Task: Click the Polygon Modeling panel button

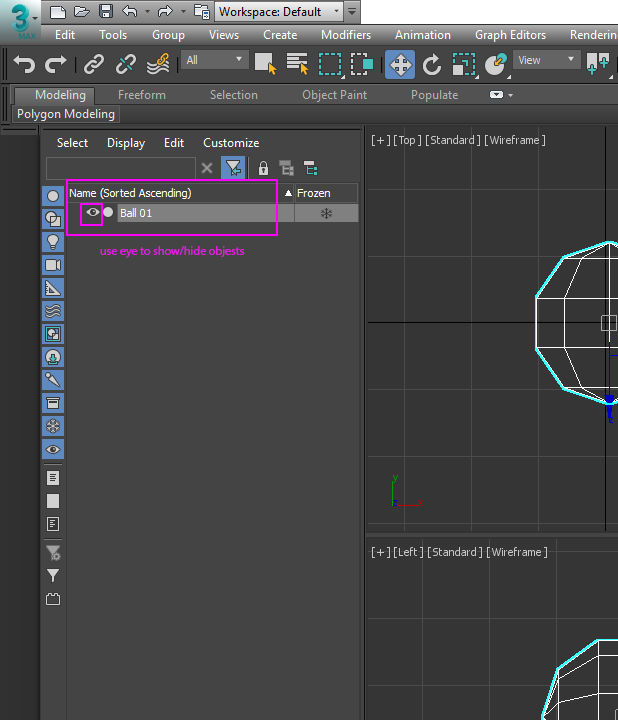Action: click(66, 114)
